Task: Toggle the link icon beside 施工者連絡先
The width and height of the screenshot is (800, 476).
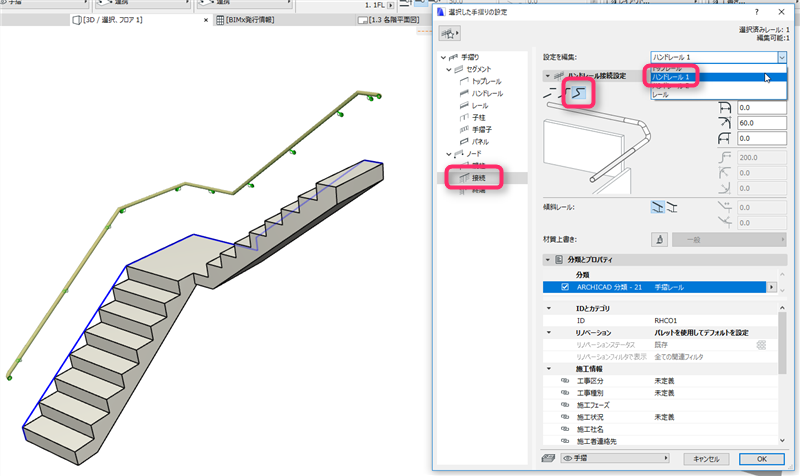Action: pyautogui.click(x=565, y=441)
